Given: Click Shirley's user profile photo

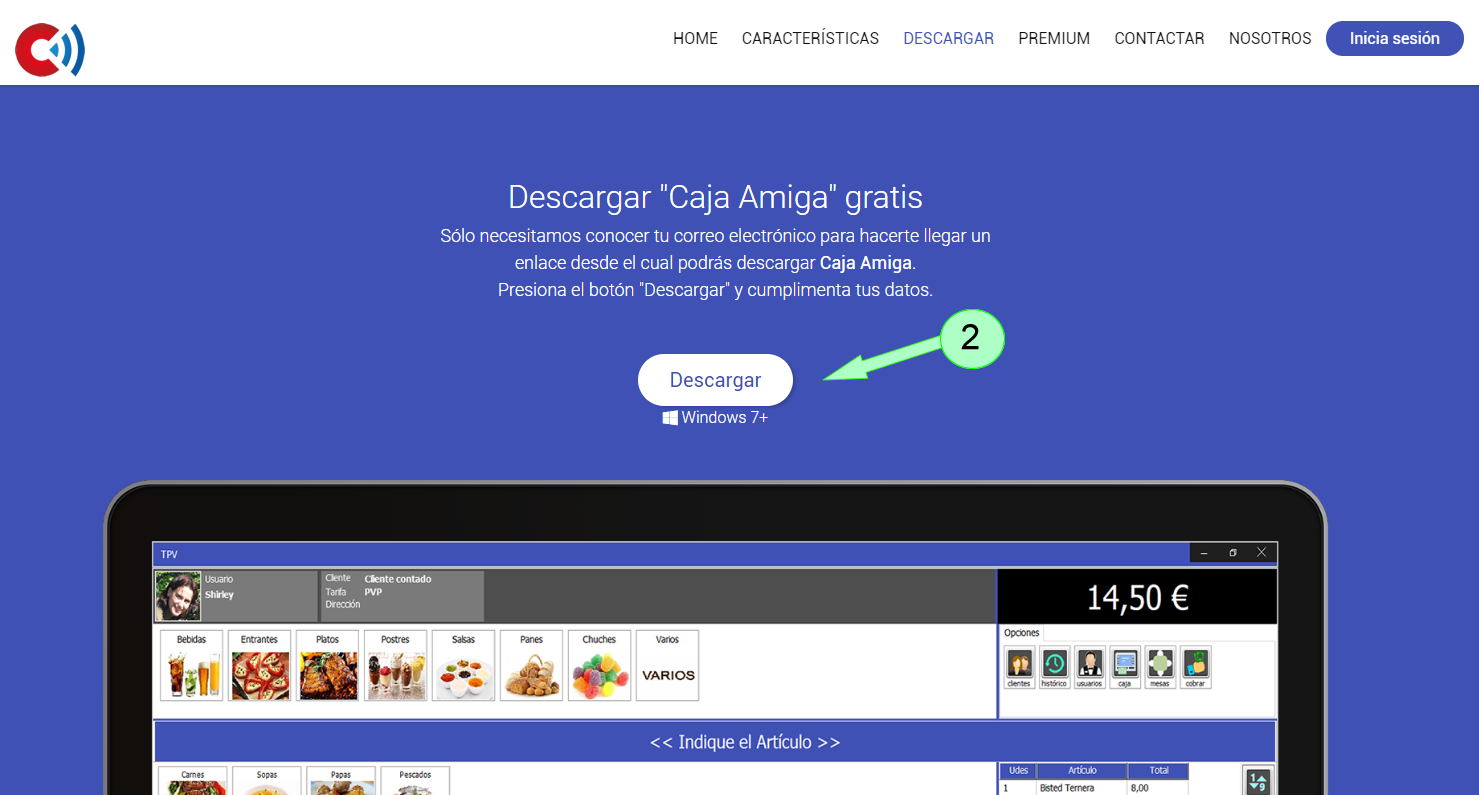Looking at the screenshot, I should click(x=177, y=595).
